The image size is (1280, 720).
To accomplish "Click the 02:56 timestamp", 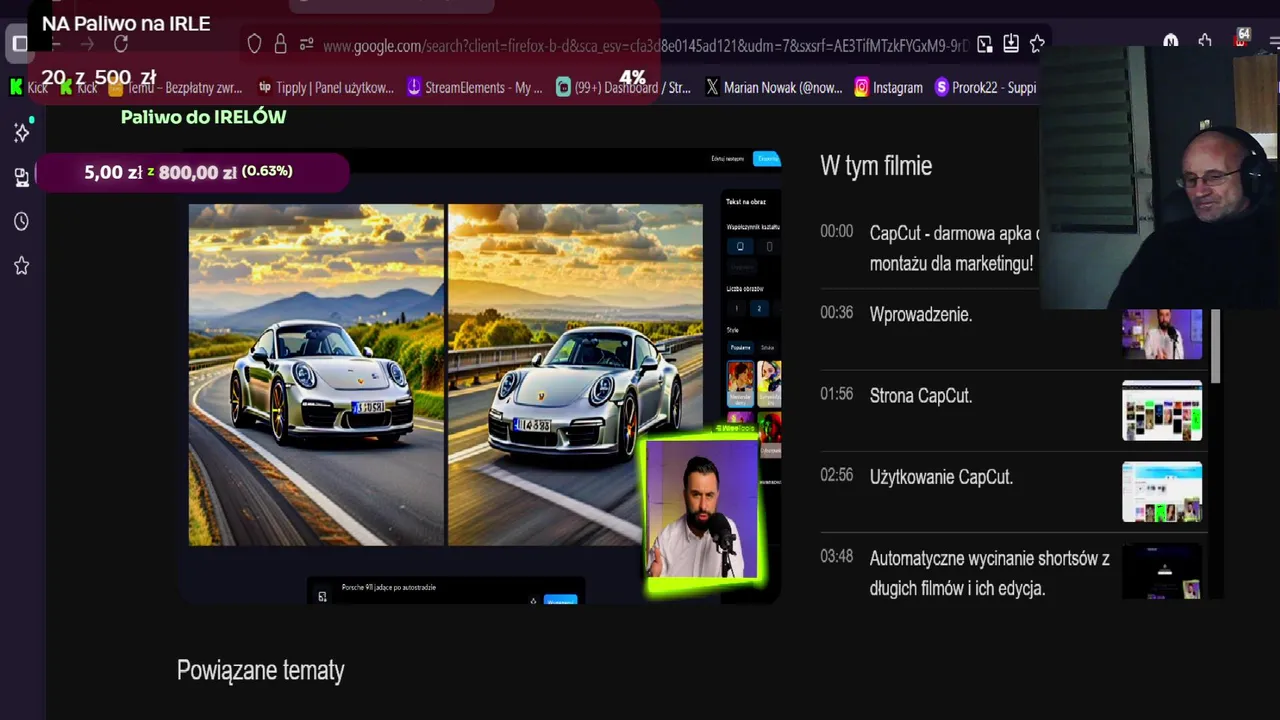I will (x=837, y=475).
